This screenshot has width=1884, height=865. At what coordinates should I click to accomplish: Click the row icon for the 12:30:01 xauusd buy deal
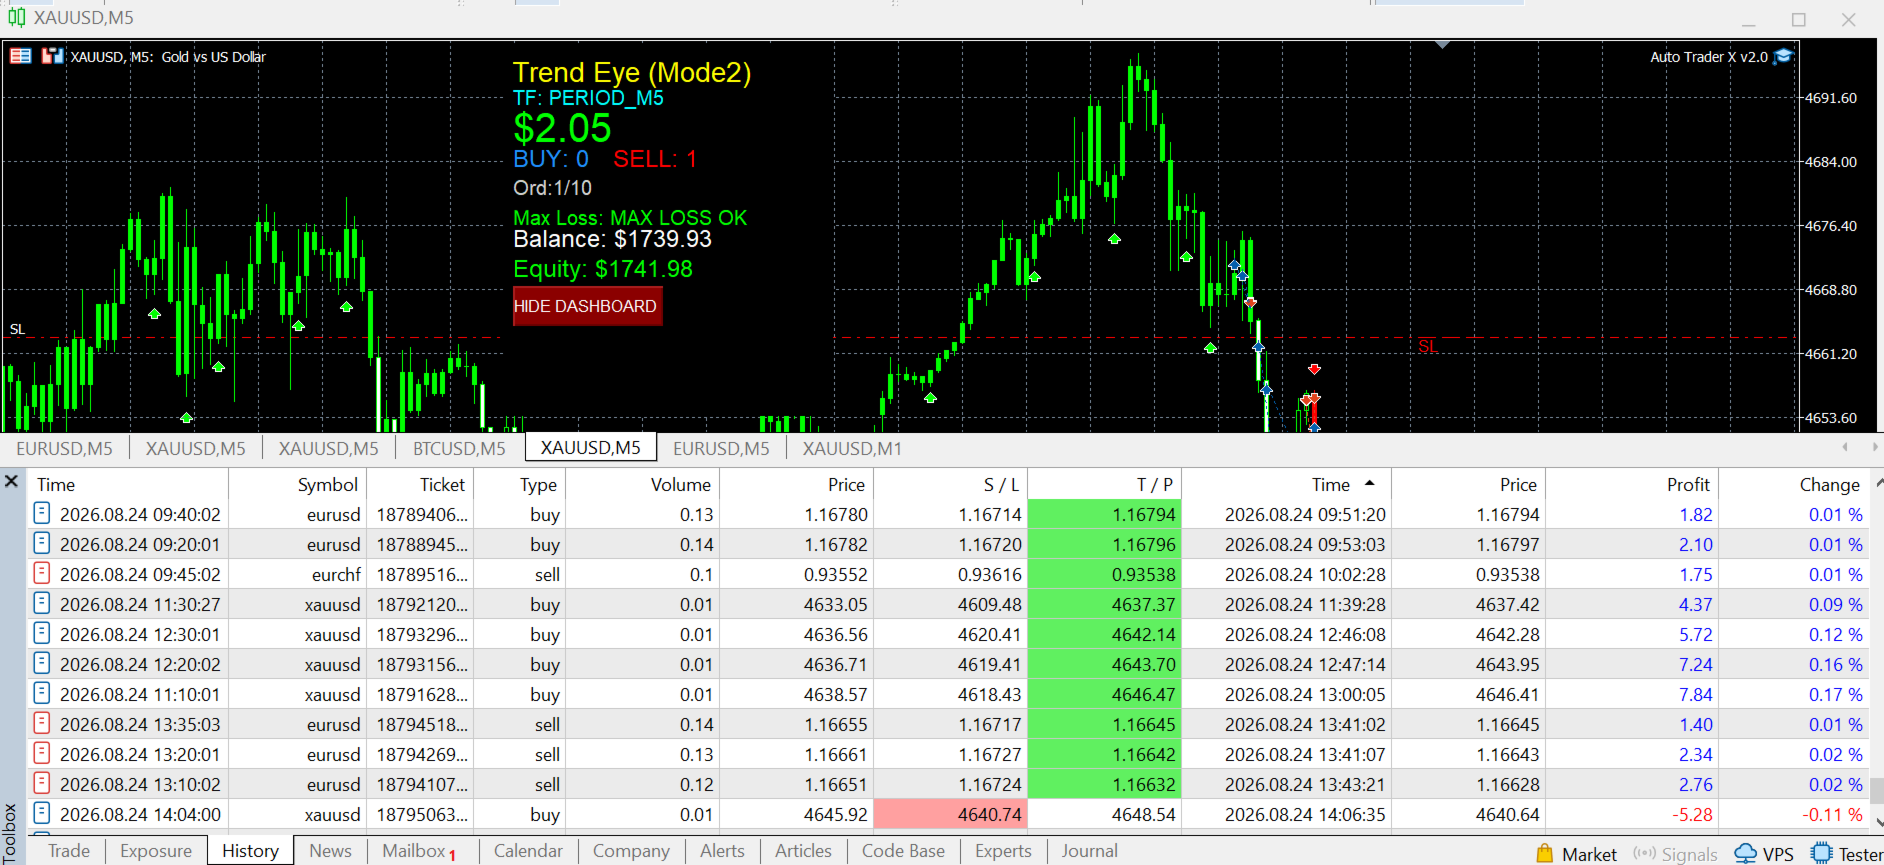coord(42,634)
